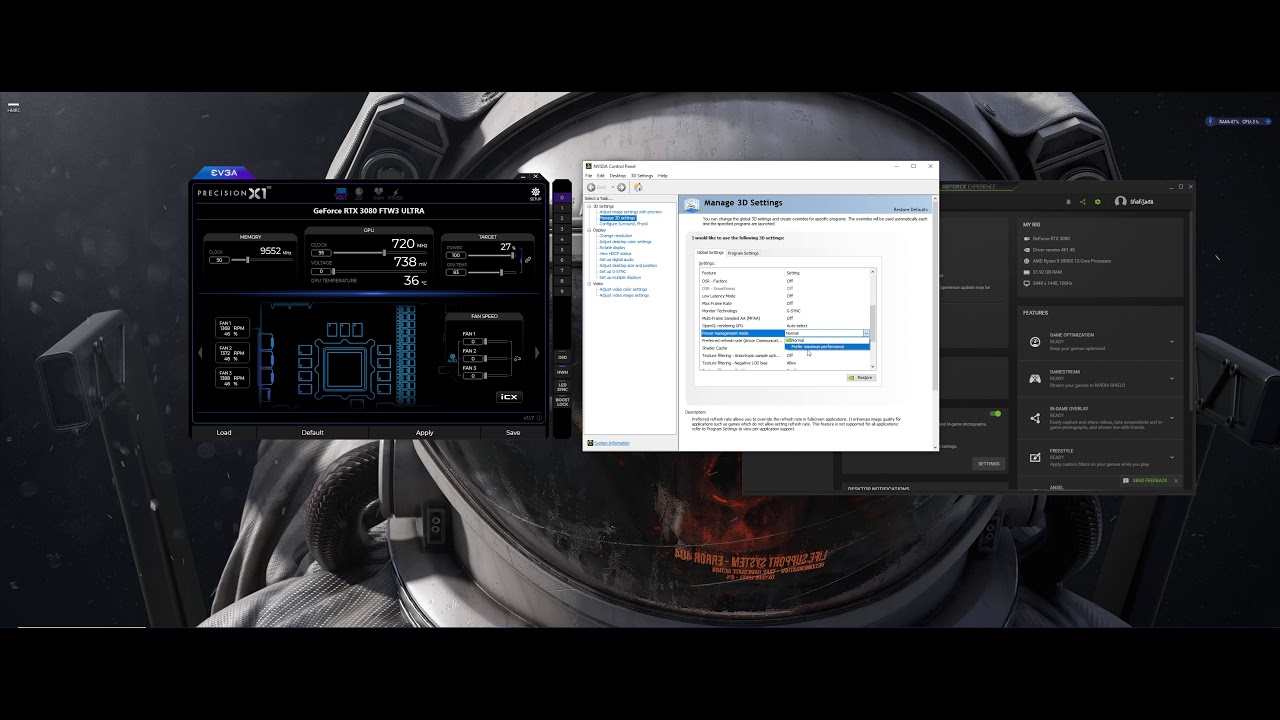This screenshot has width=1280, height=720.
Task: Toggle the OSD button in Precision X1
Action: (x=562, y=357)
